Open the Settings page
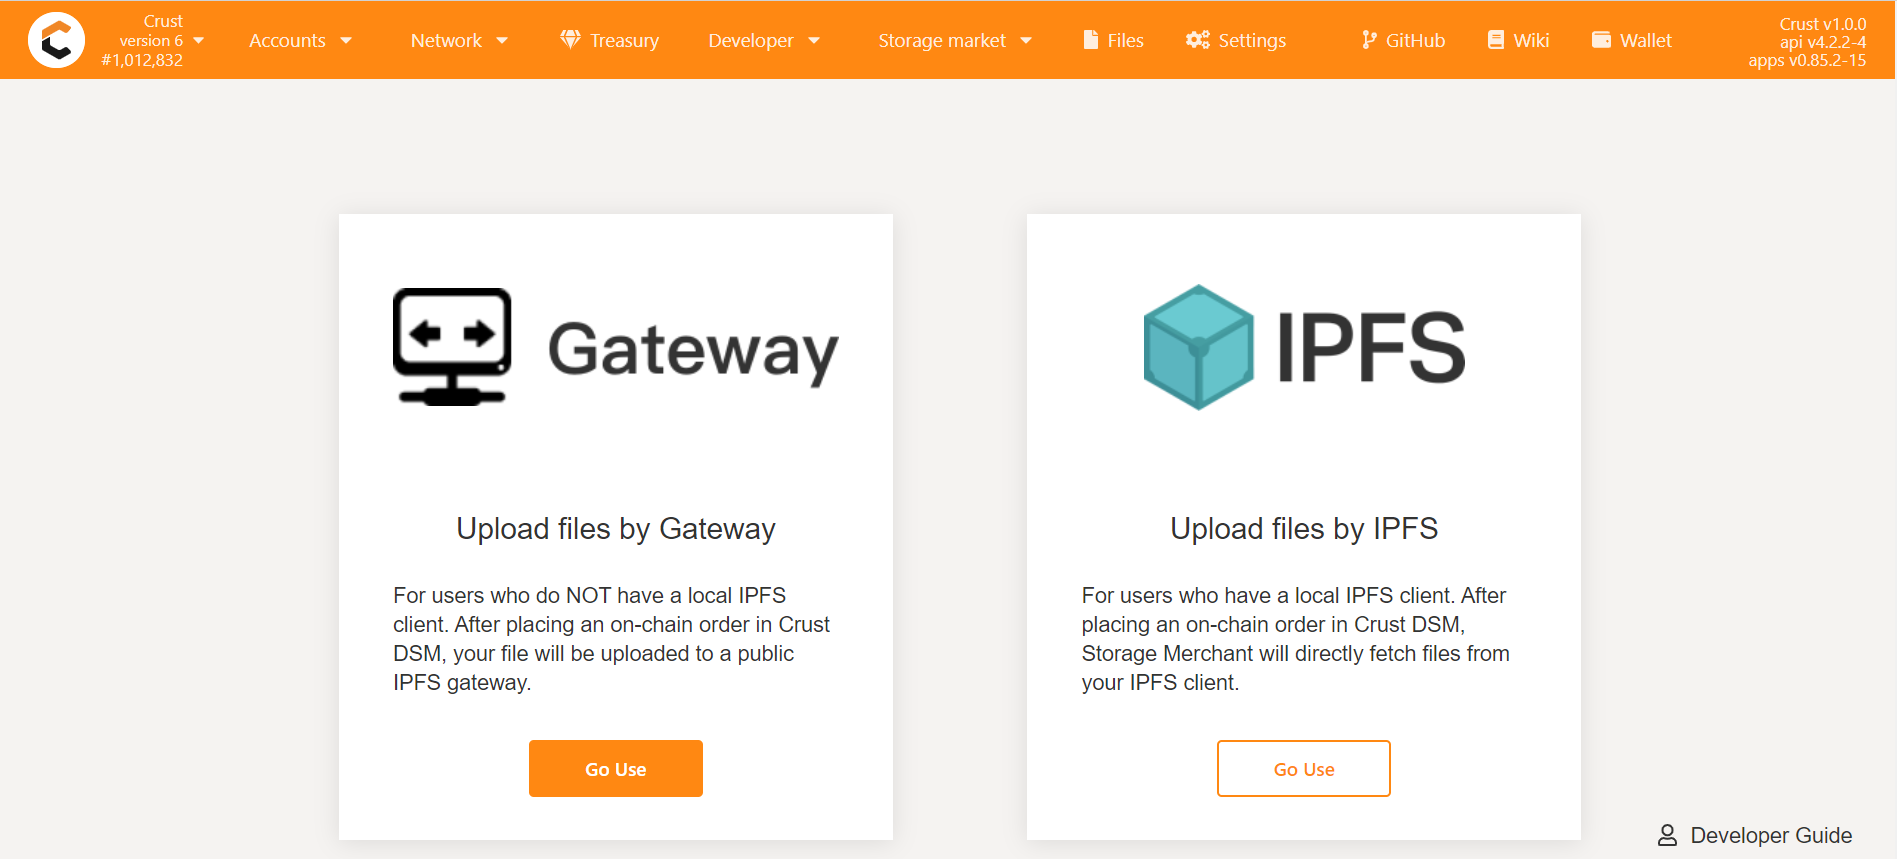 1236,40
